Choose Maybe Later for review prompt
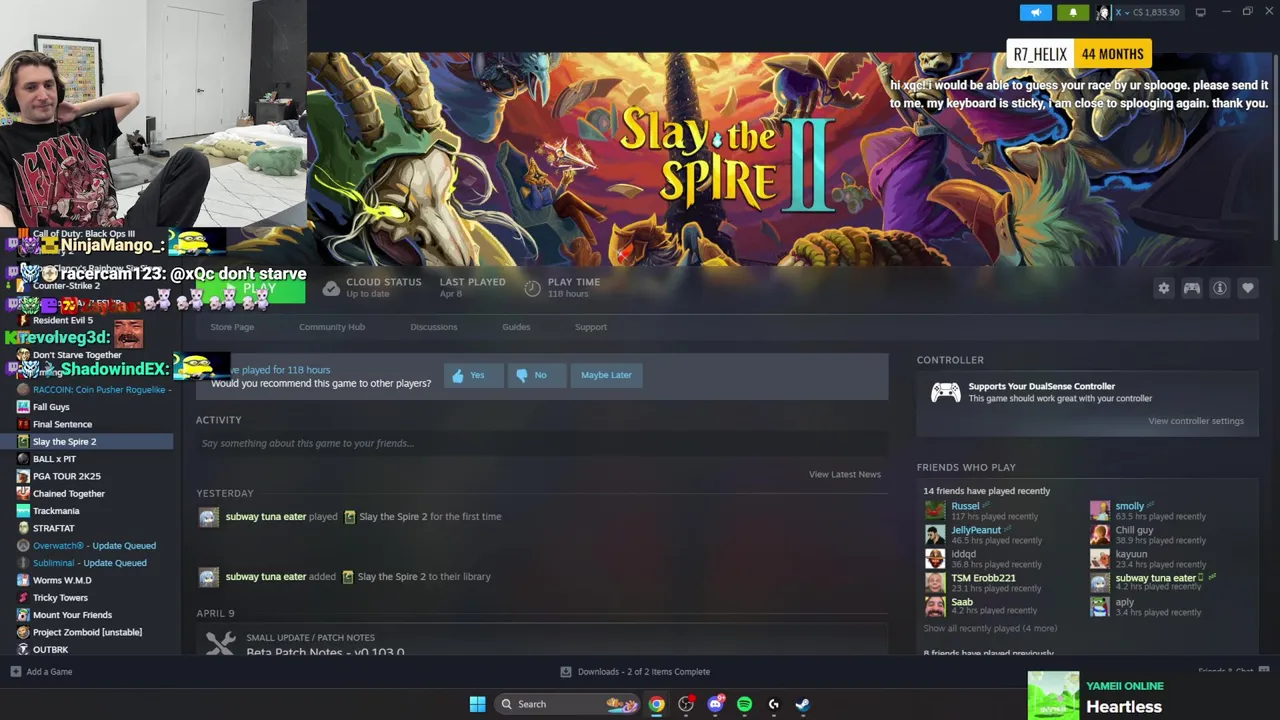Image resolution: width=1280 pixels, height=720 pixels. [606, 375]
